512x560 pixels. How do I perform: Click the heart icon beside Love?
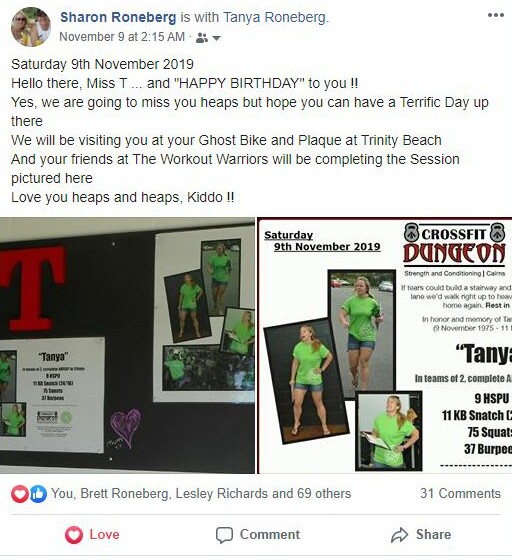click(x=74, y=535)
